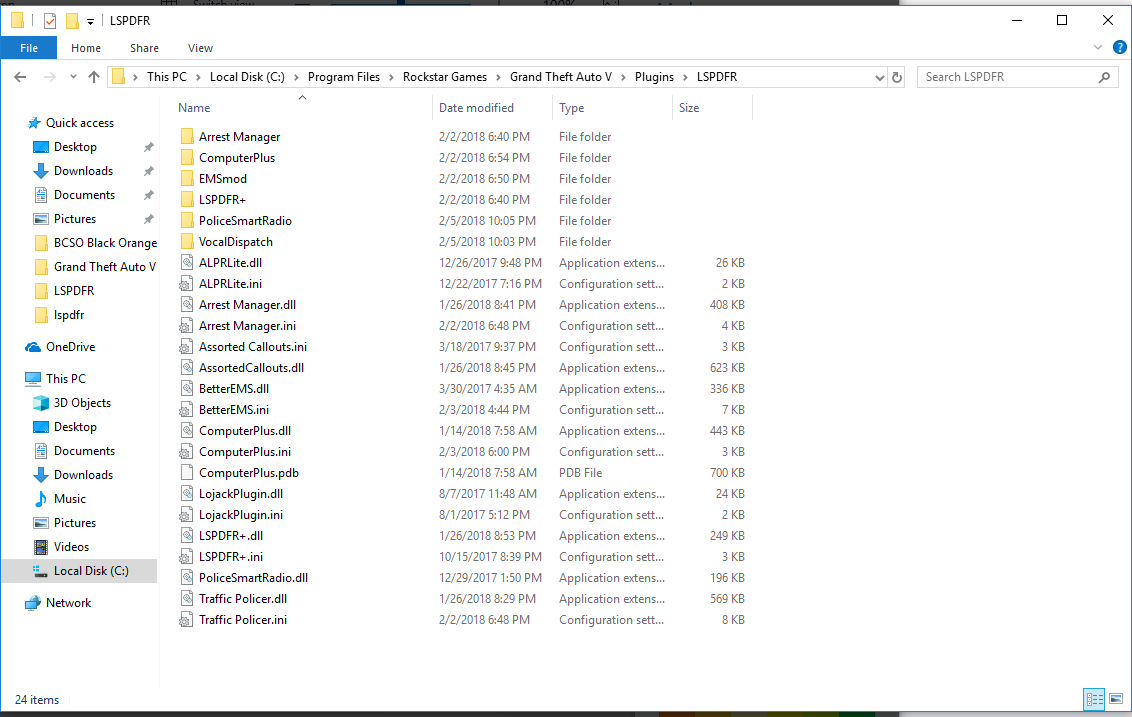Go back with the Back arrow
The image size is (1132, 717).
click(20, 77)
